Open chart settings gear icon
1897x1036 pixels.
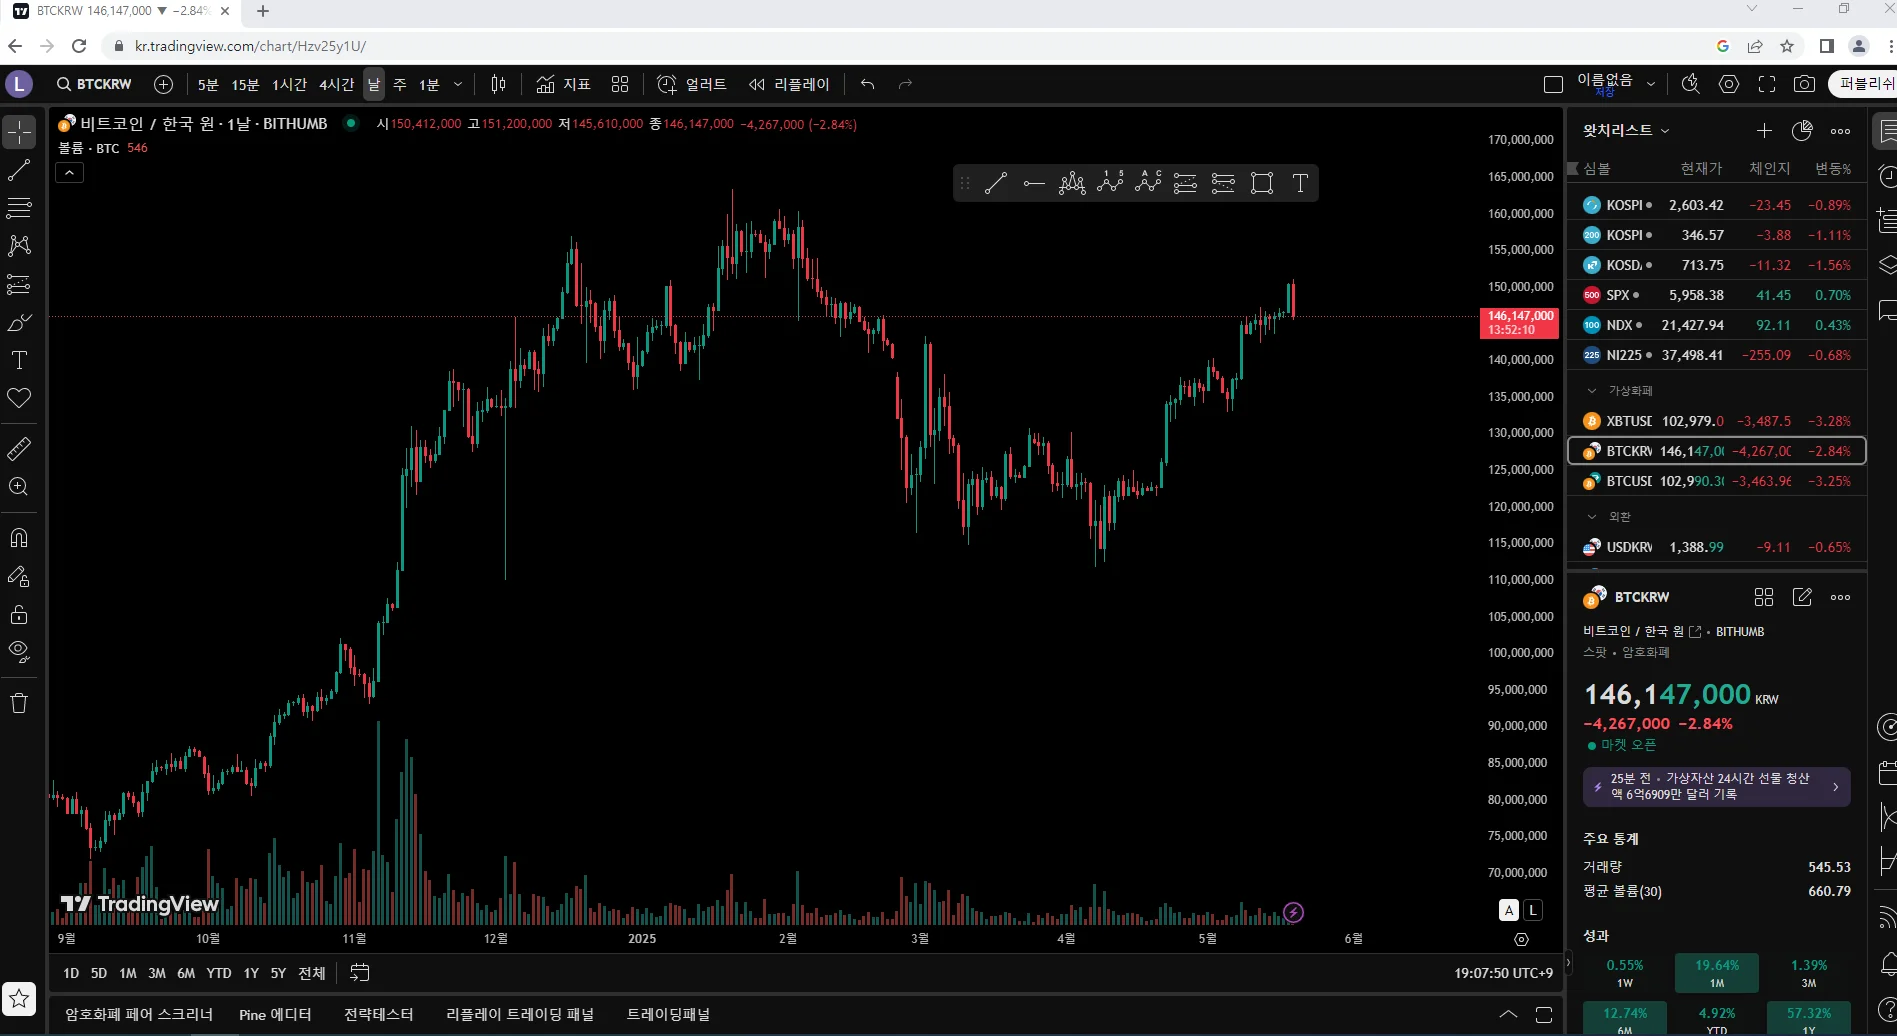1729,84
